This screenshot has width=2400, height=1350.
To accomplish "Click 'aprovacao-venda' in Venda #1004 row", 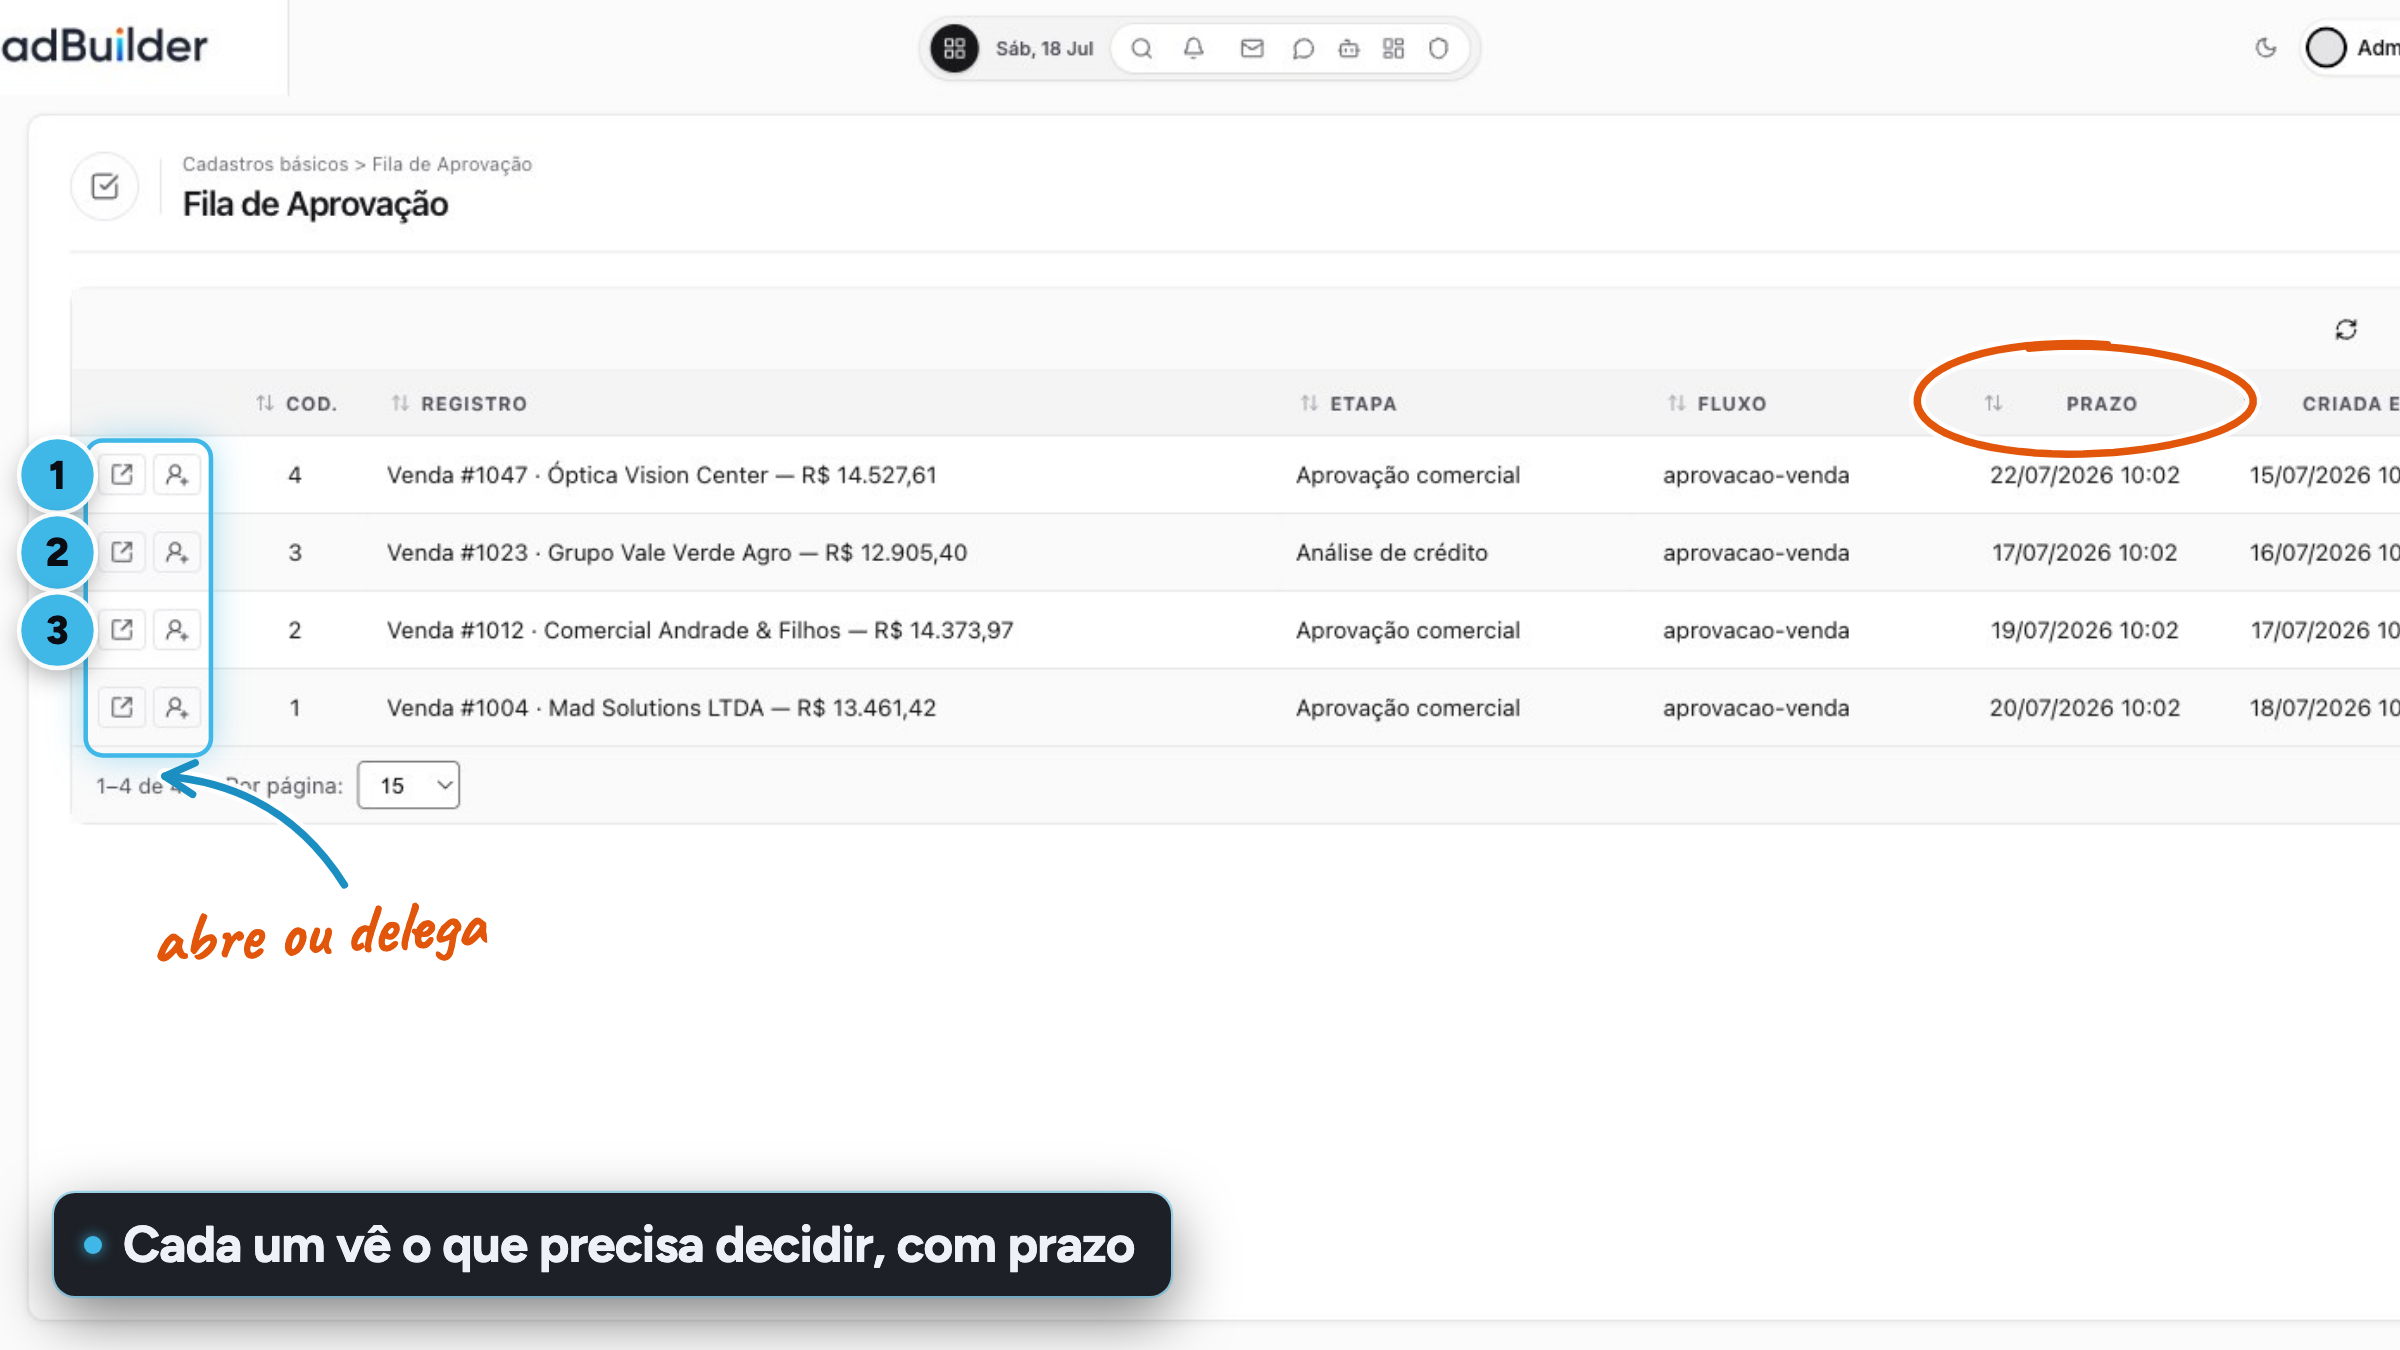I will pos(1756,708).
